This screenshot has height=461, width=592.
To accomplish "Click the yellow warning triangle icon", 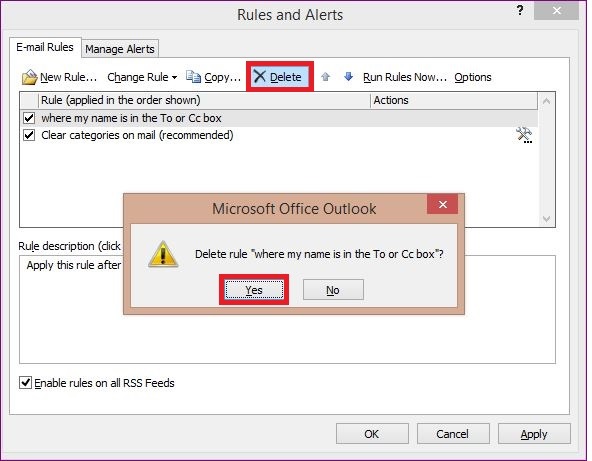I will [x=163, y=254].
